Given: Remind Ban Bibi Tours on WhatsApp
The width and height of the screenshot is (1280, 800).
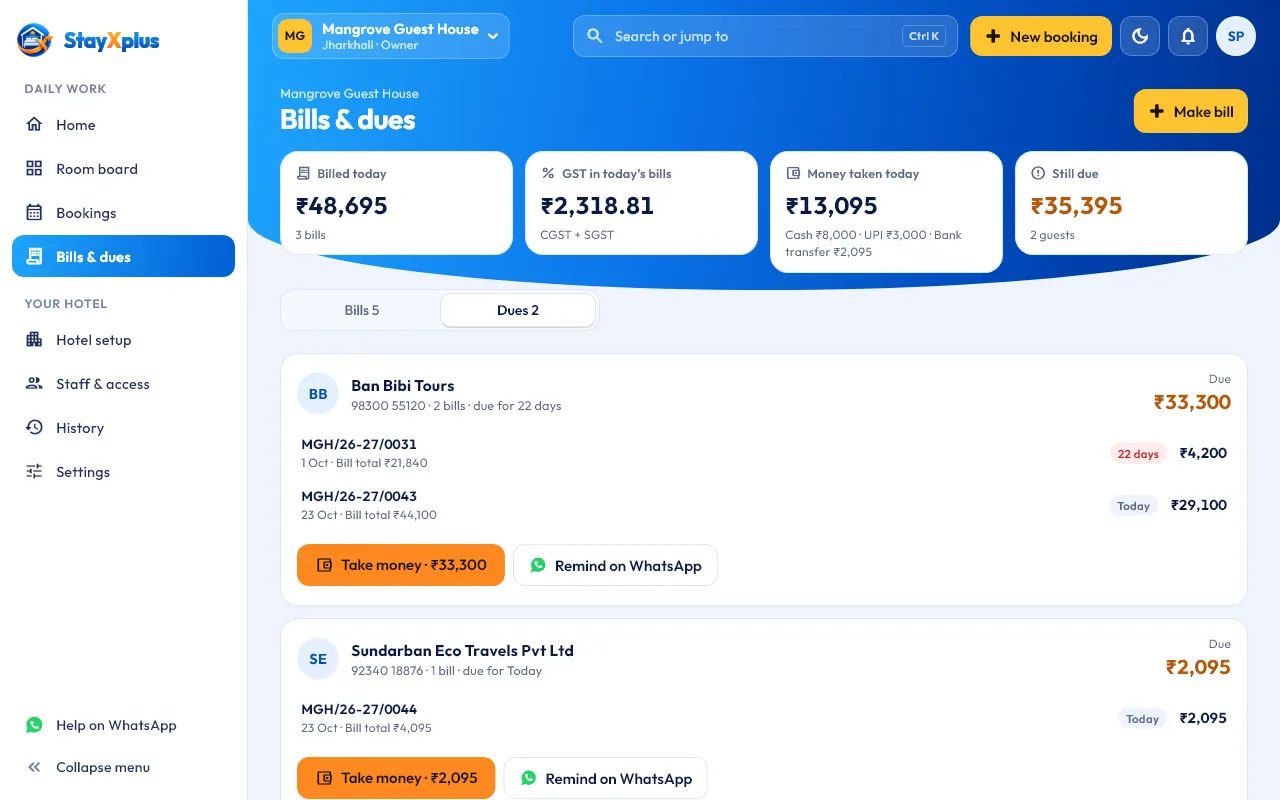Looking at the screenshot, I should (615, 565).
